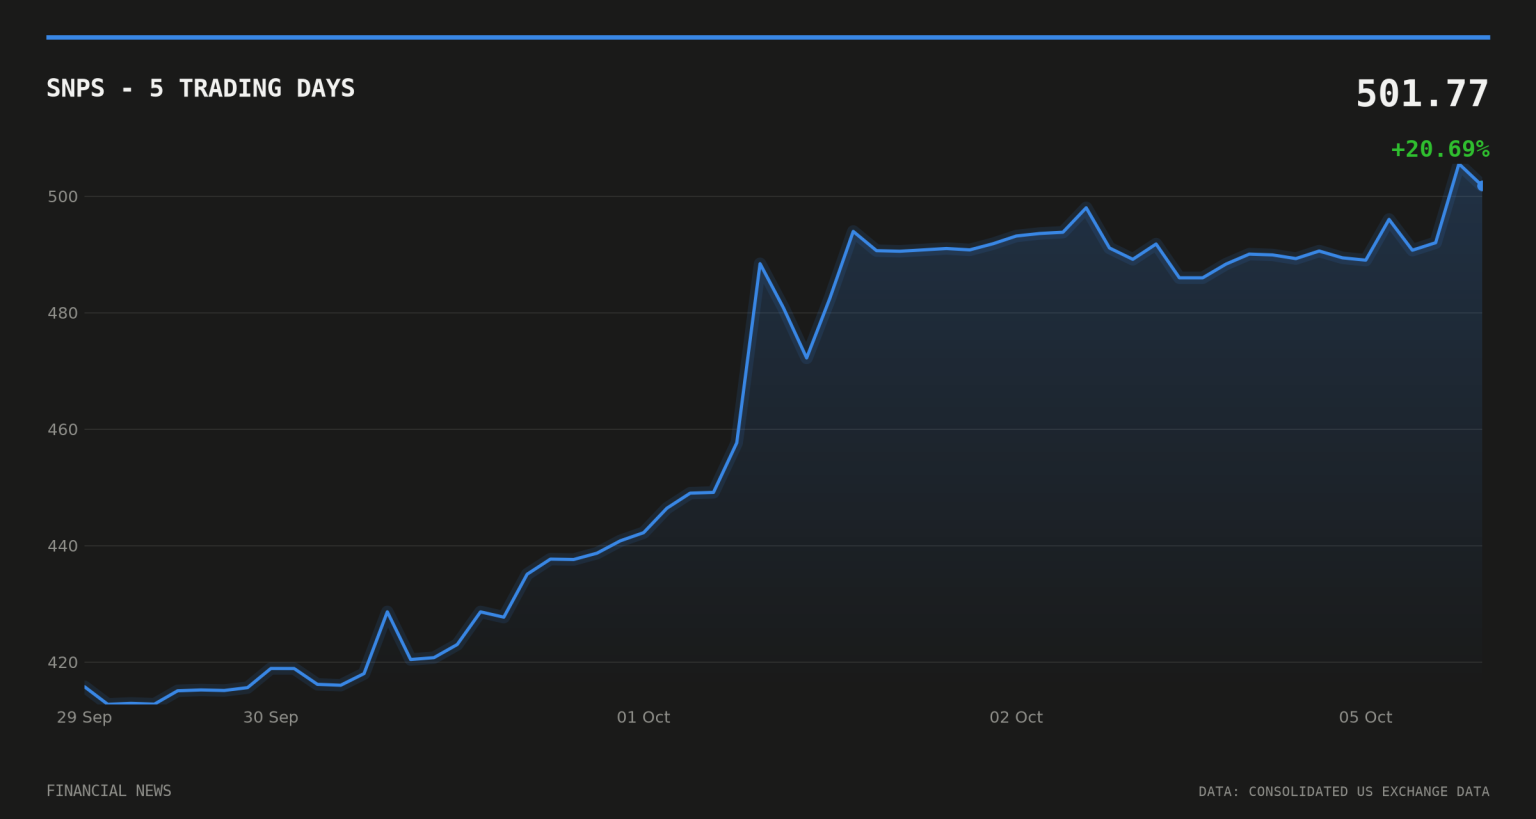Image resolution: width=1536 pixels, height=819 pixels.
Task: Click the FINANCIAL NEWS footer text
Action: (109, 791)
